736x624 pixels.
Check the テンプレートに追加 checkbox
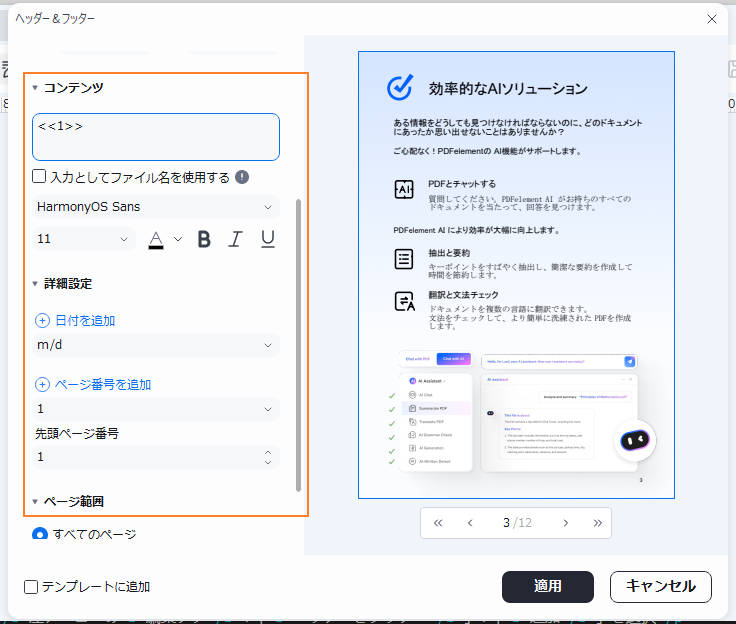pos(31,587)
